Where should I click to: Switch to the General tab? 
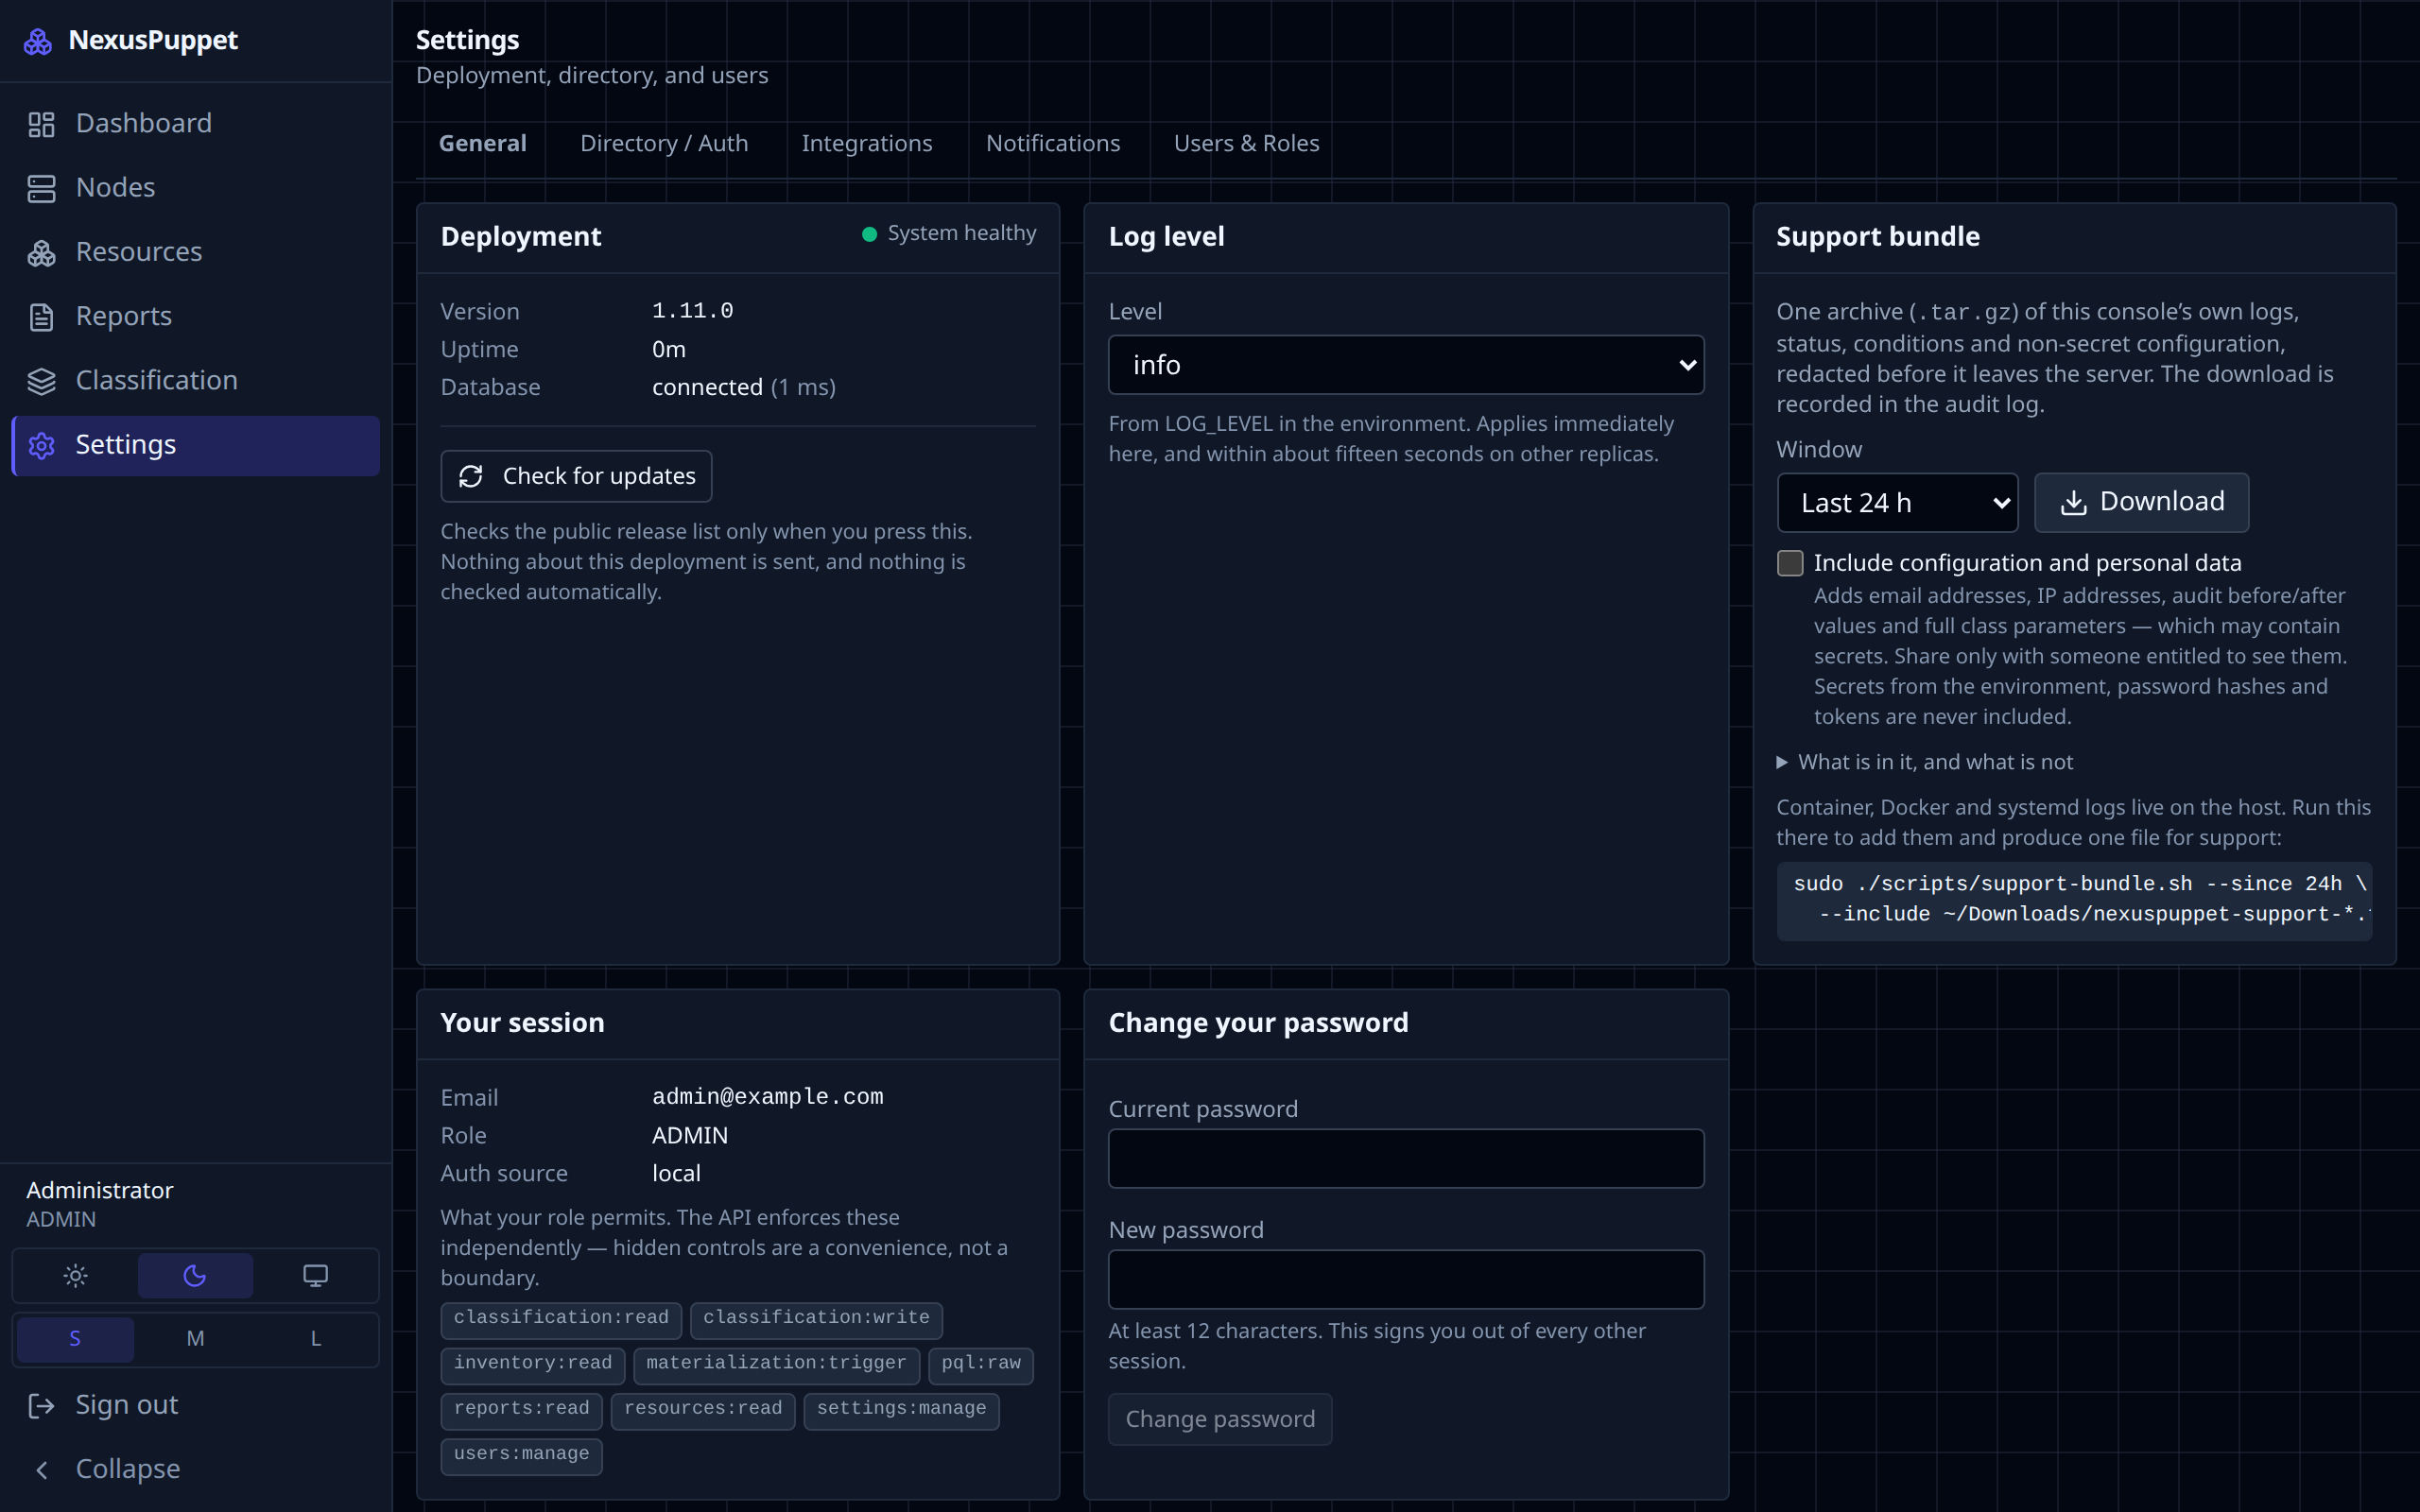tap(483, 143)
